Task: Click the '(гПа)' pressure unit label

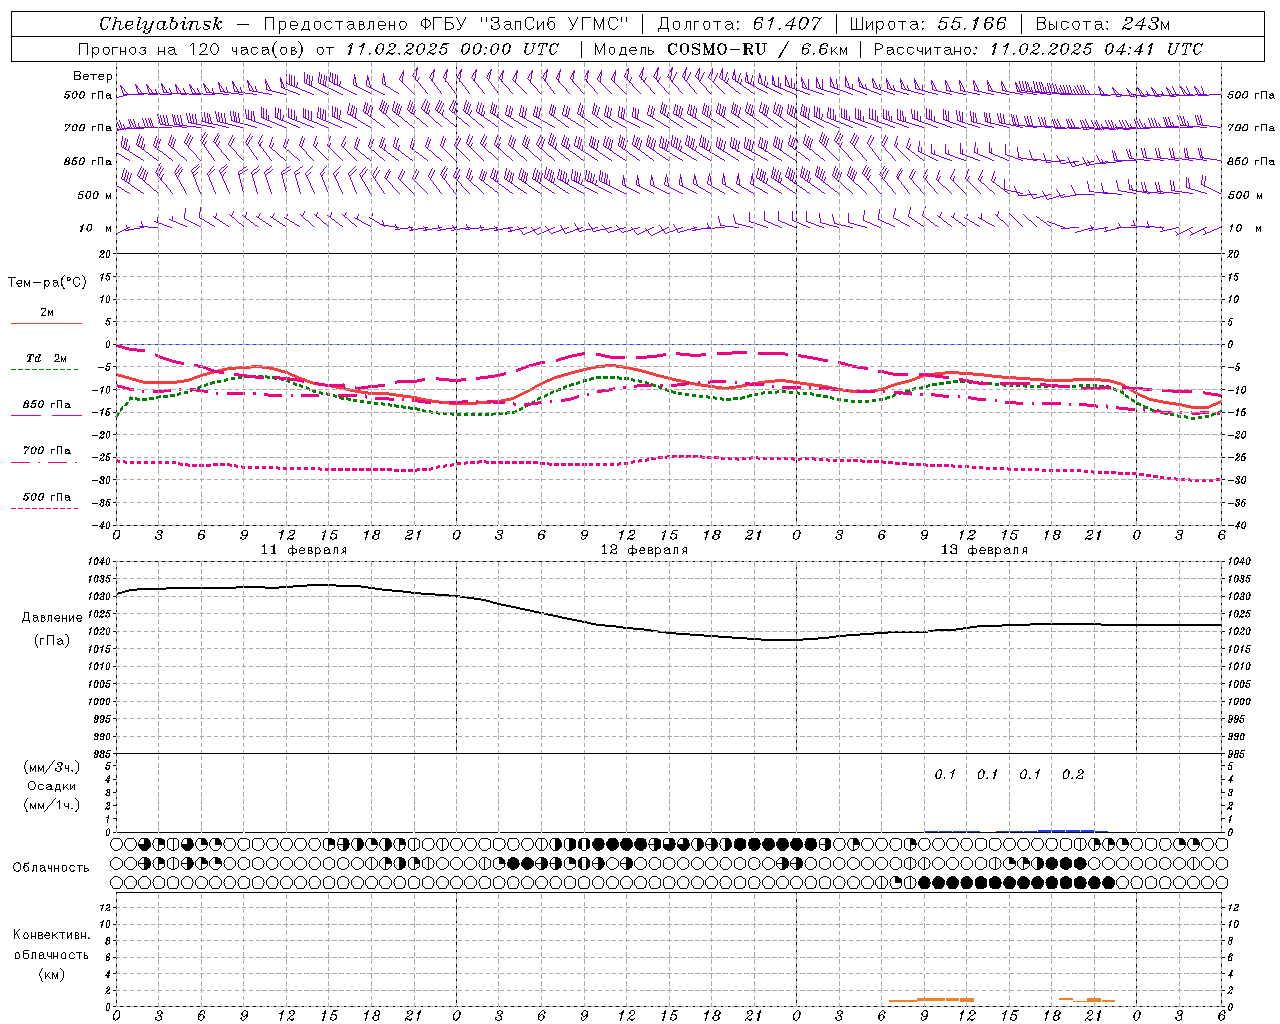Action: click(52, 640)
